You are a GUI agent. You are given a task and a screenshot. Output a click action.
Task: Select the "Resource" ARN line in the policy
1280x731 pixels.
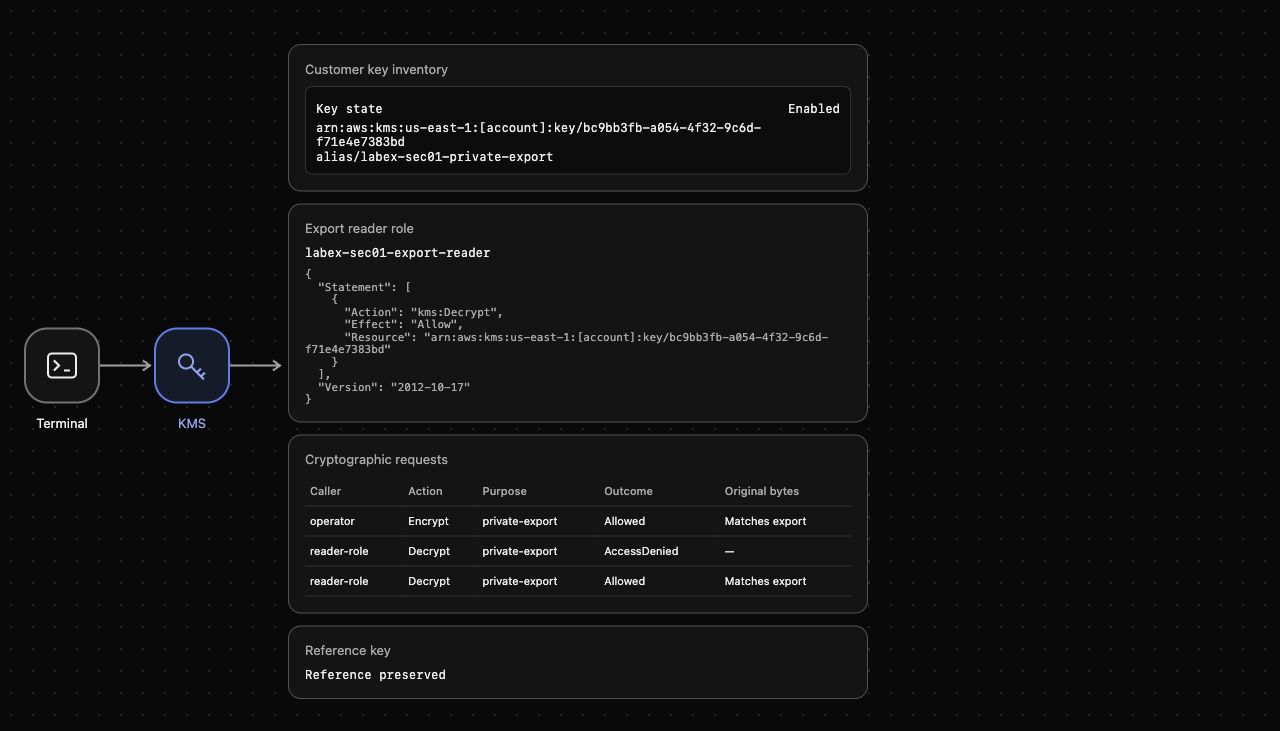(x=567, y=343)
